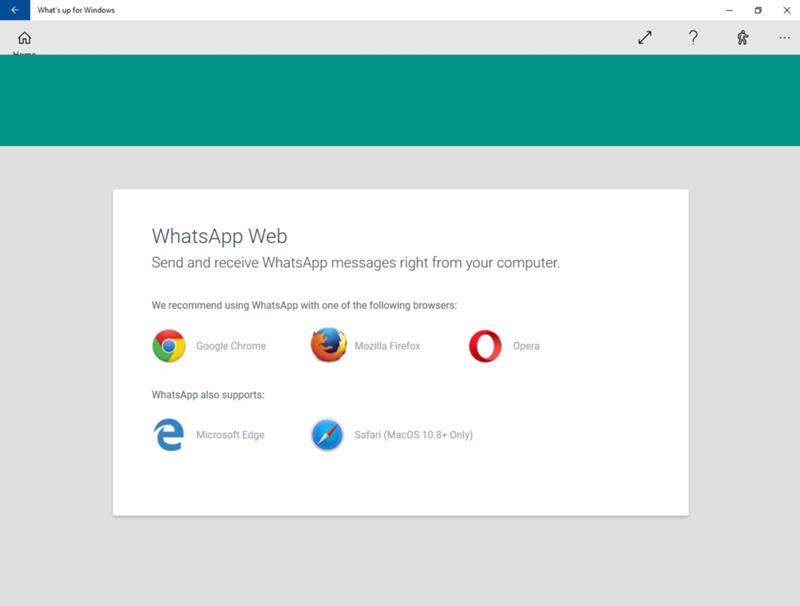This screenshot has height=606, width=800.
Task: Click the person figure icon in toolbar
Action: [742, 37]
